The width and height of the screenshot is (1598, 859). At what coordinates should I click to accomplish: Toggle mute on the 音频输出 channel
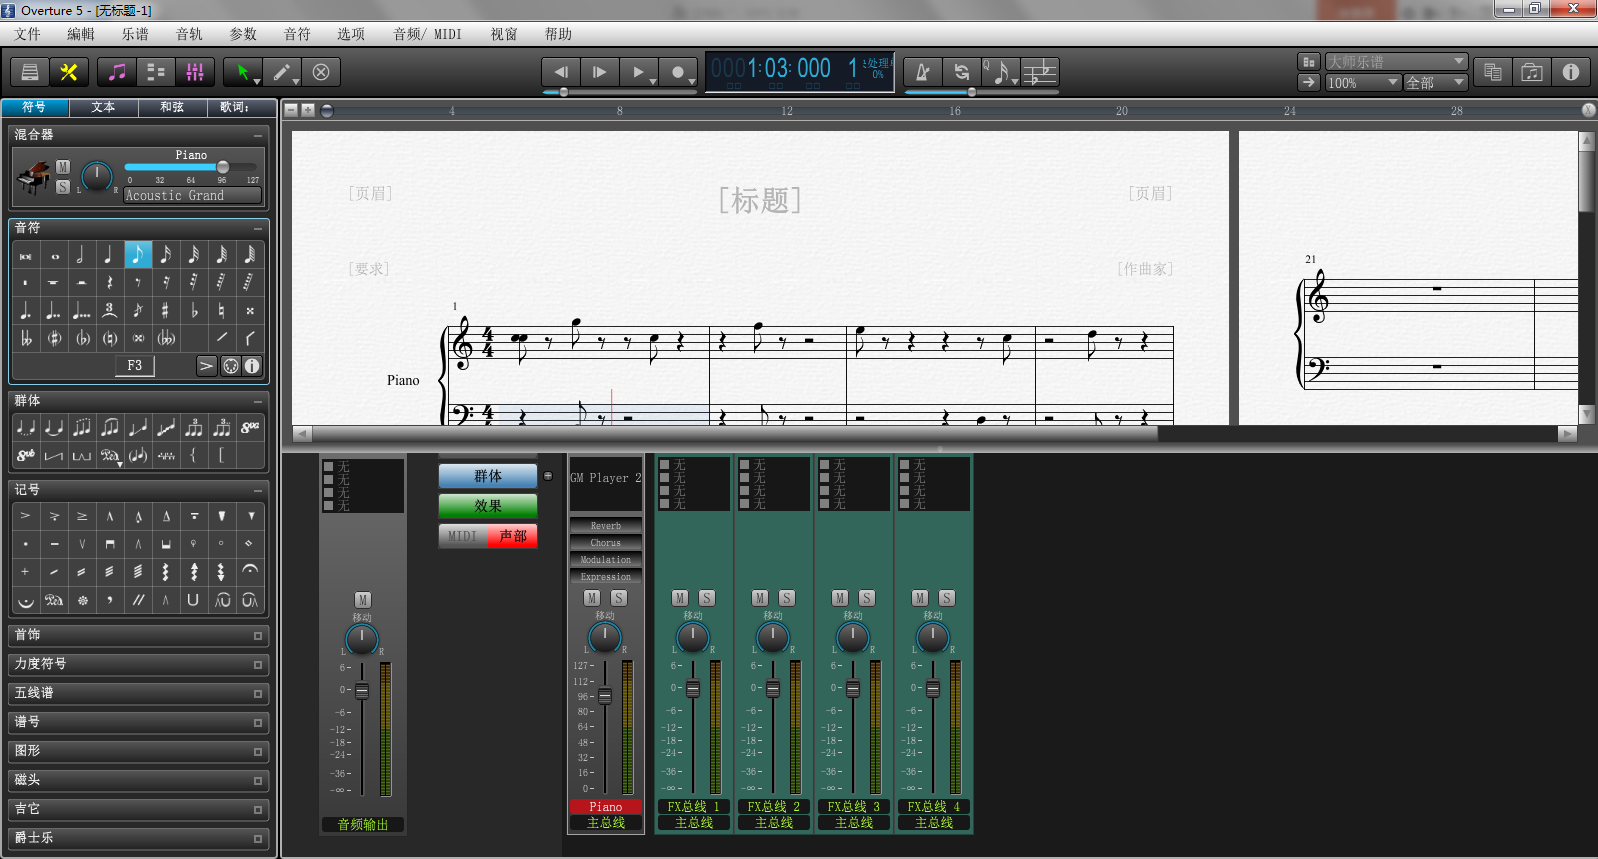(x=362, y=600)
